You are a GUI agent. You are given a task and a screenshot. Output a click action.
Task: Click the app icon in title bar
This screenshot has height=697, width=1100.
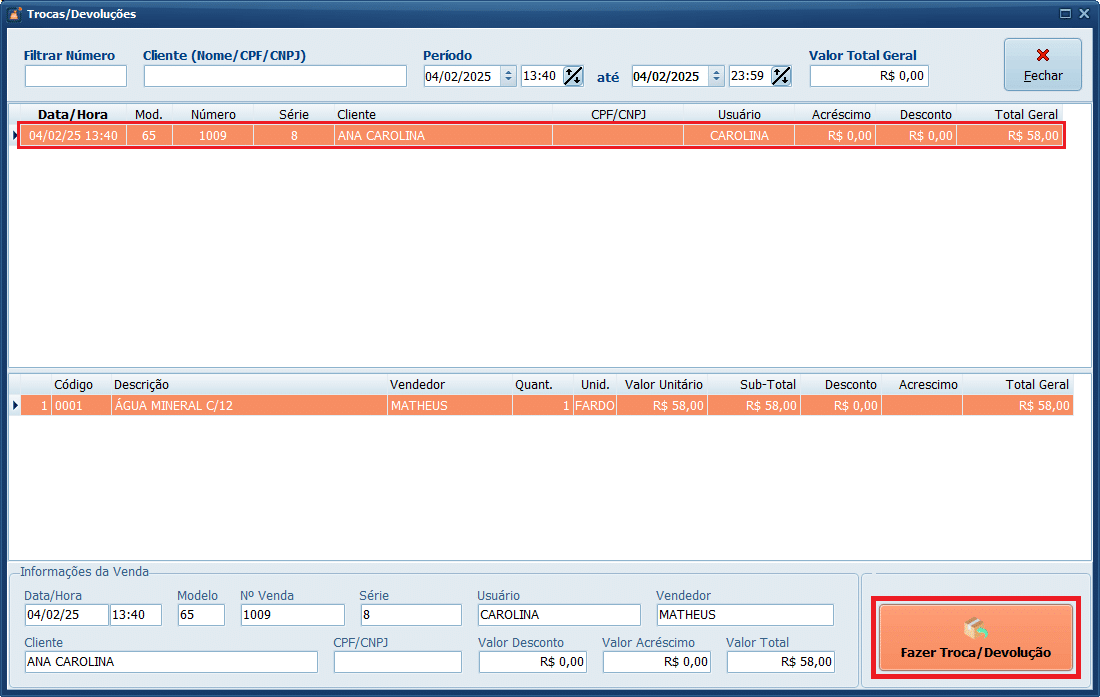coord(14,14)
